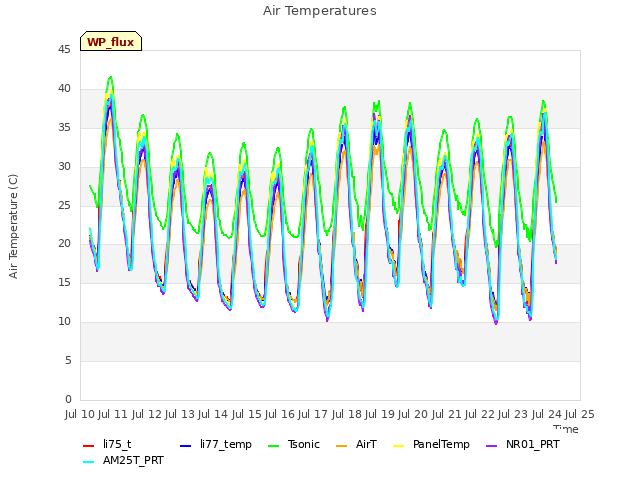Click the Jul 23 x-axis label
Viewport: 640px width, 480px height.
pyautogui.click(x=513, y=415)
